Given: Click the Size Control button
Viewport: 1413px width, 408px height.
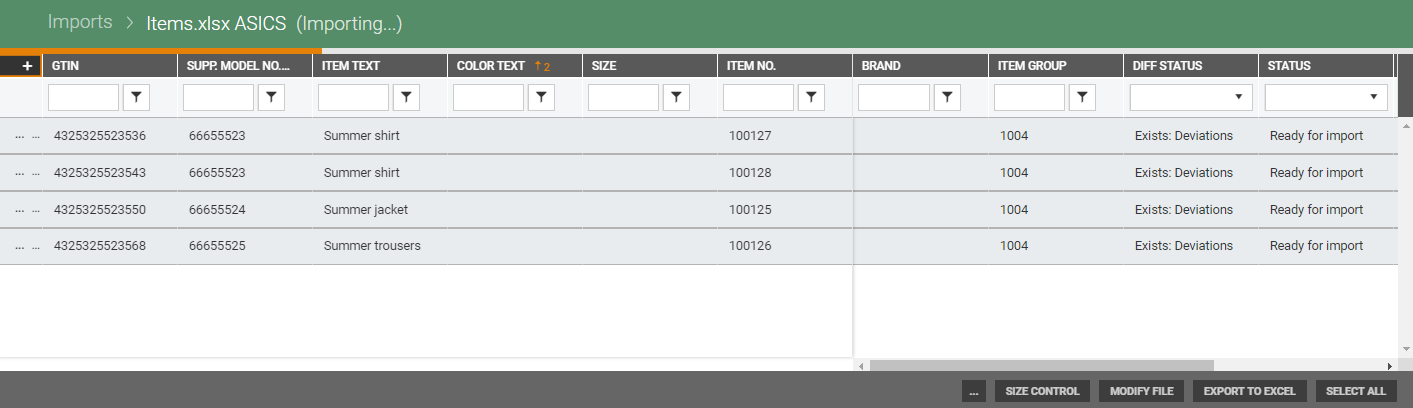Looking at the screenshot, I should point(1042,391).
